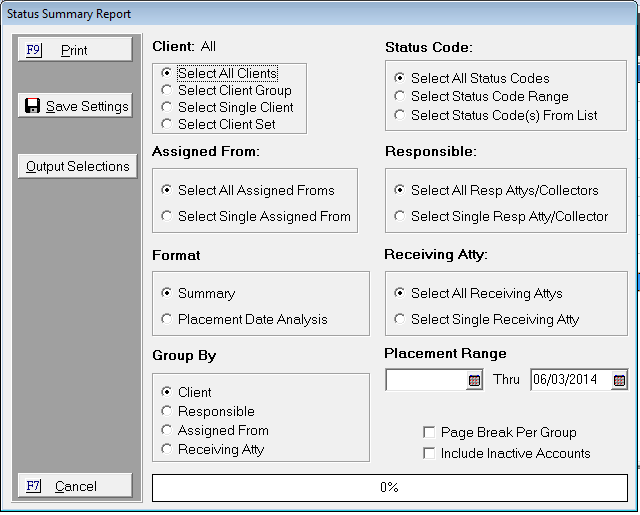Open calendar for Placement Range start date
This screenshot has height=515, width=640.
coord(474,380)
